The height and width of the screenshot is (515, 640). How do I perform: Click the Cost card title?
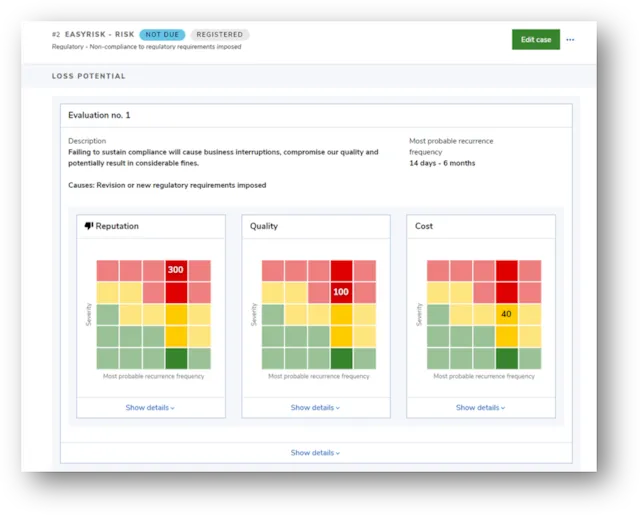click(424, 226)
